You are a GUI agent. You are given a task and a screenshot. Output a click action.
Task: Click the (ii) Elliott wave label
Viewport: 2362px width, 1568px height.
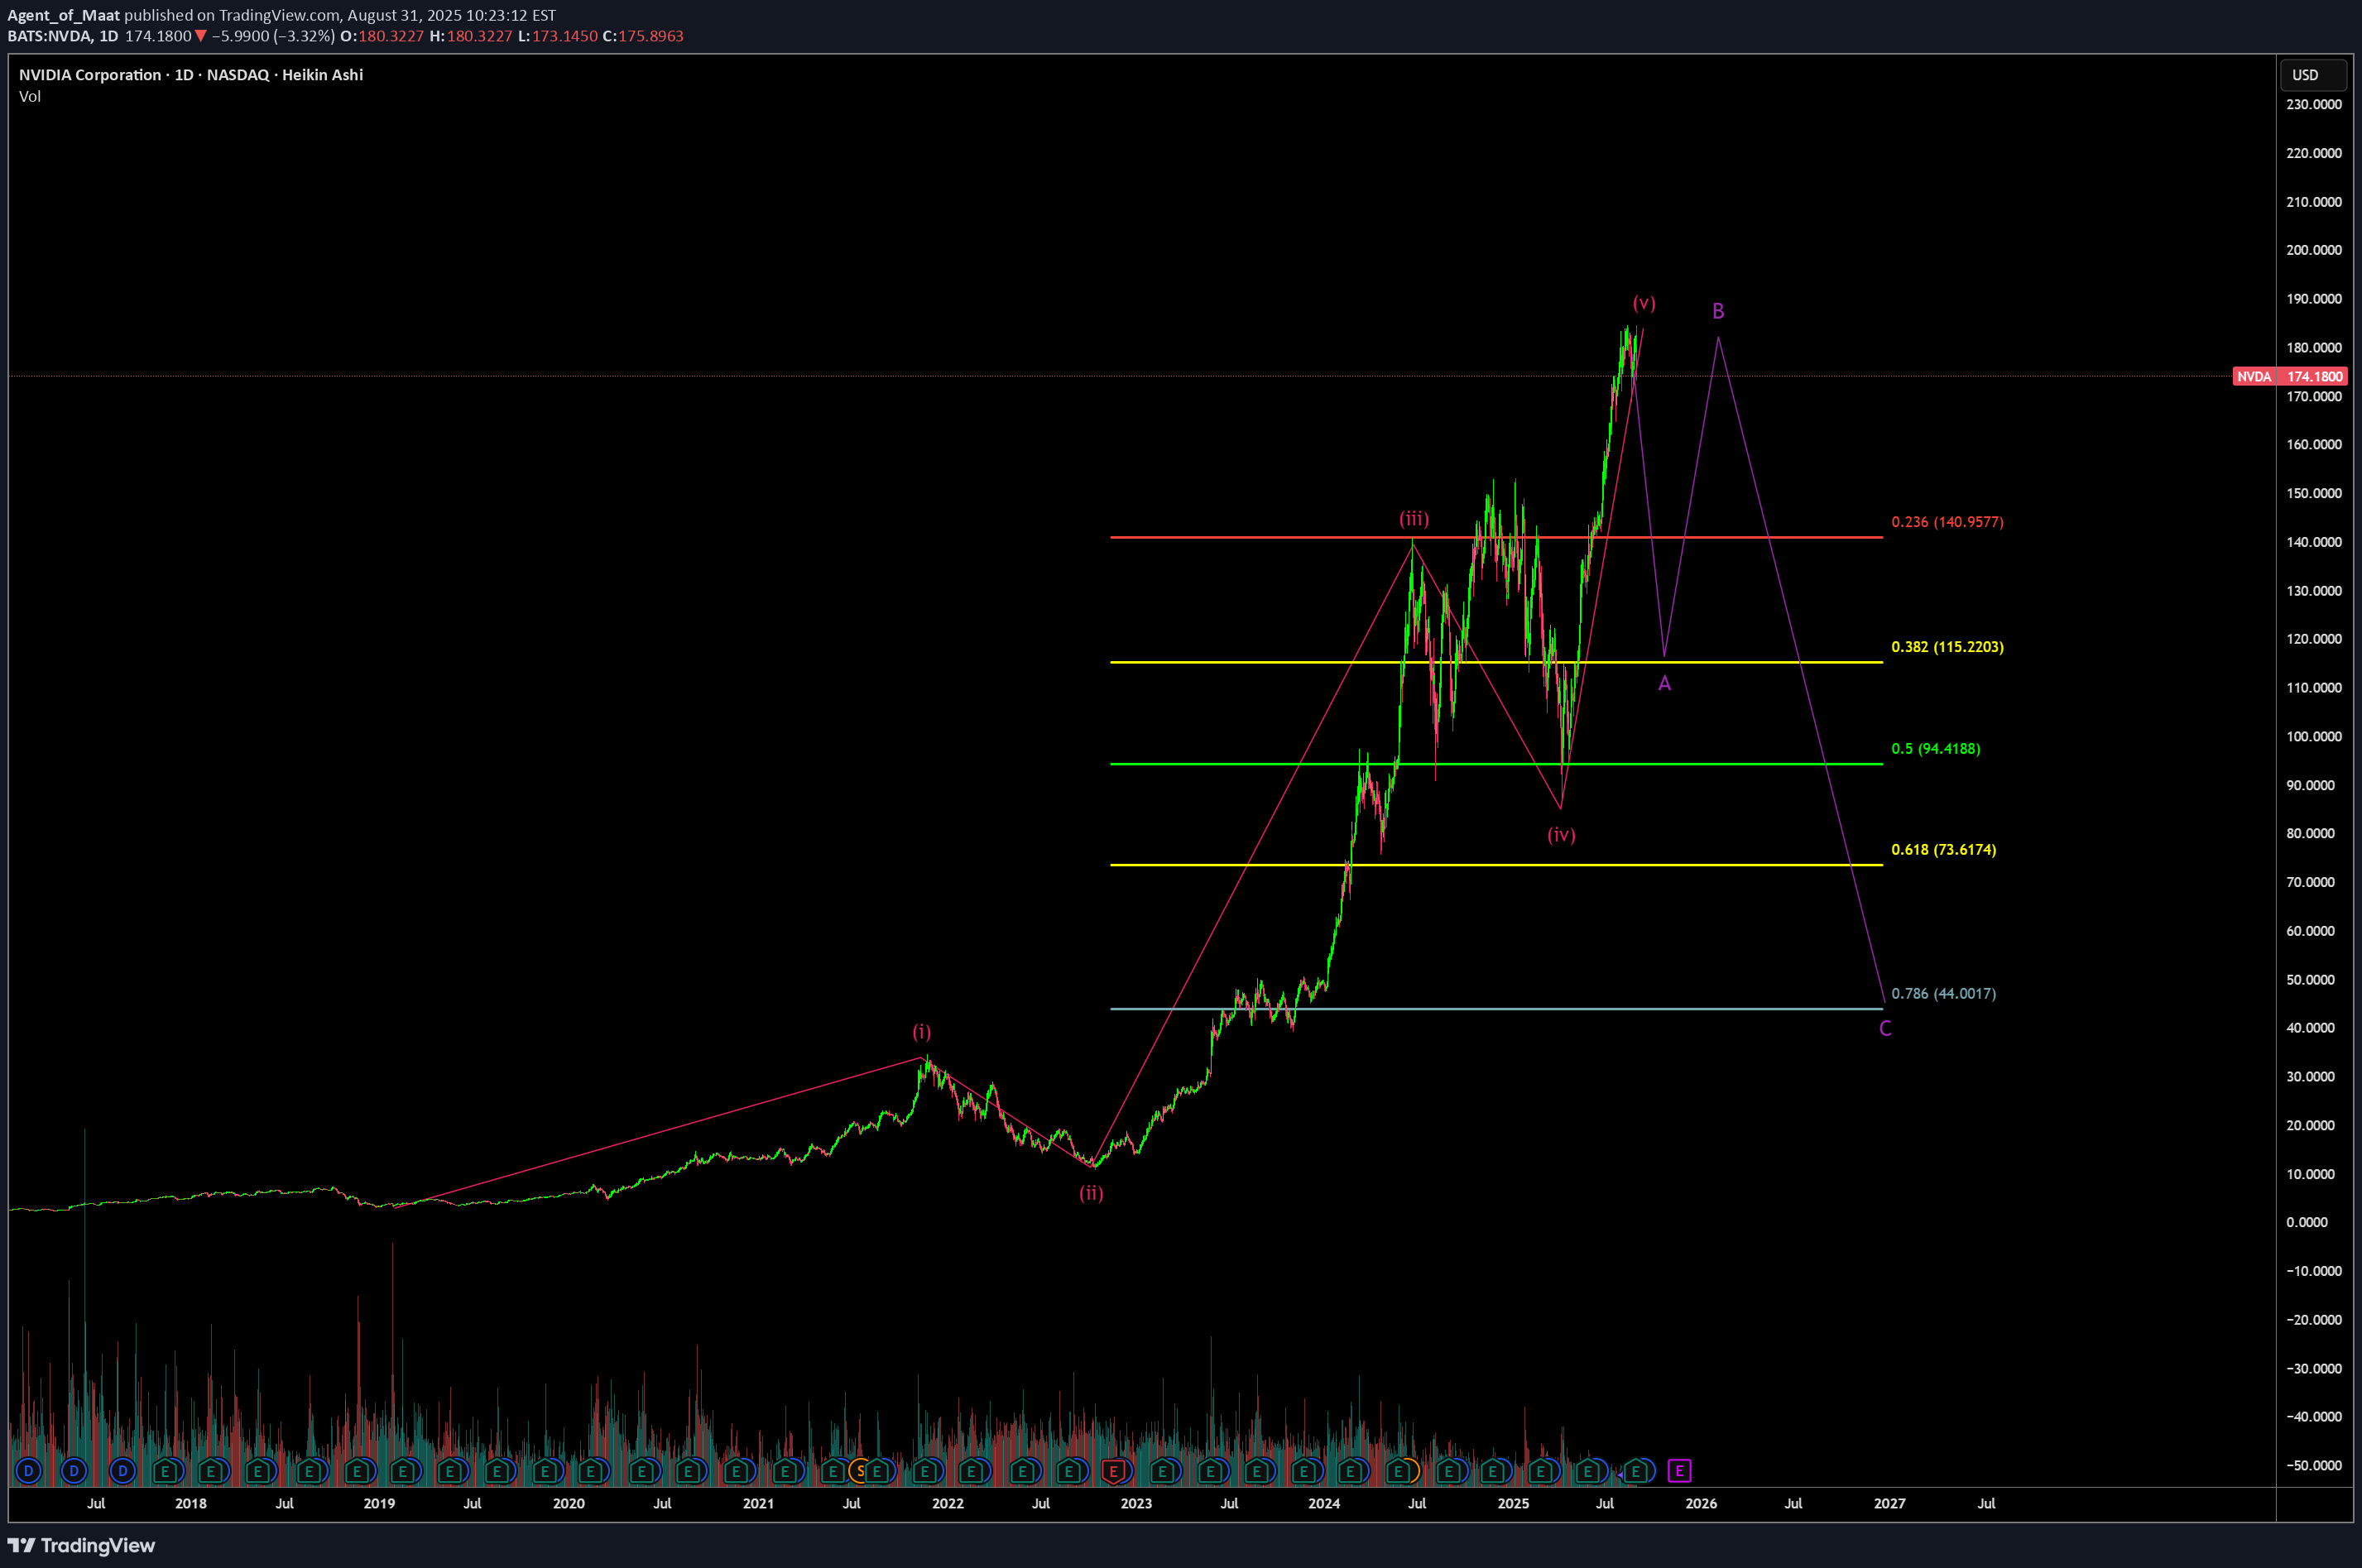click(x=1090, y=1193)
